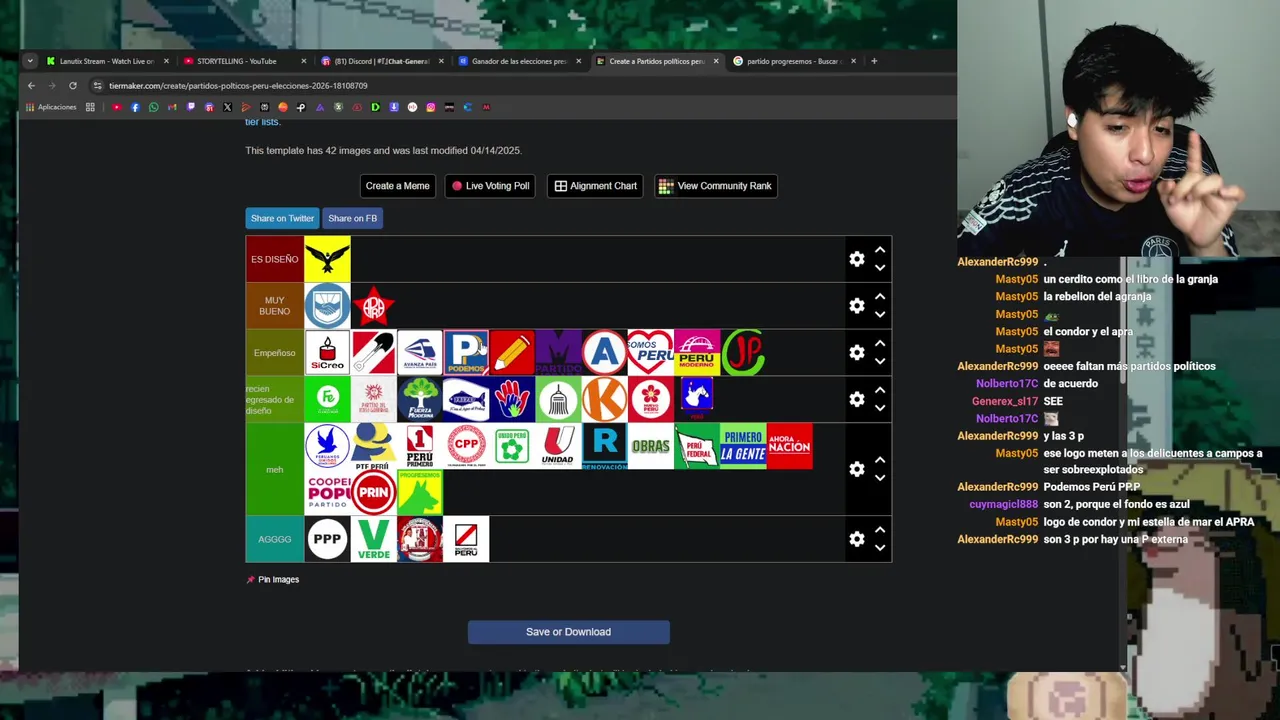Select the APRA red star logo
1280x720 pixels.
click(x=374, y=306)
